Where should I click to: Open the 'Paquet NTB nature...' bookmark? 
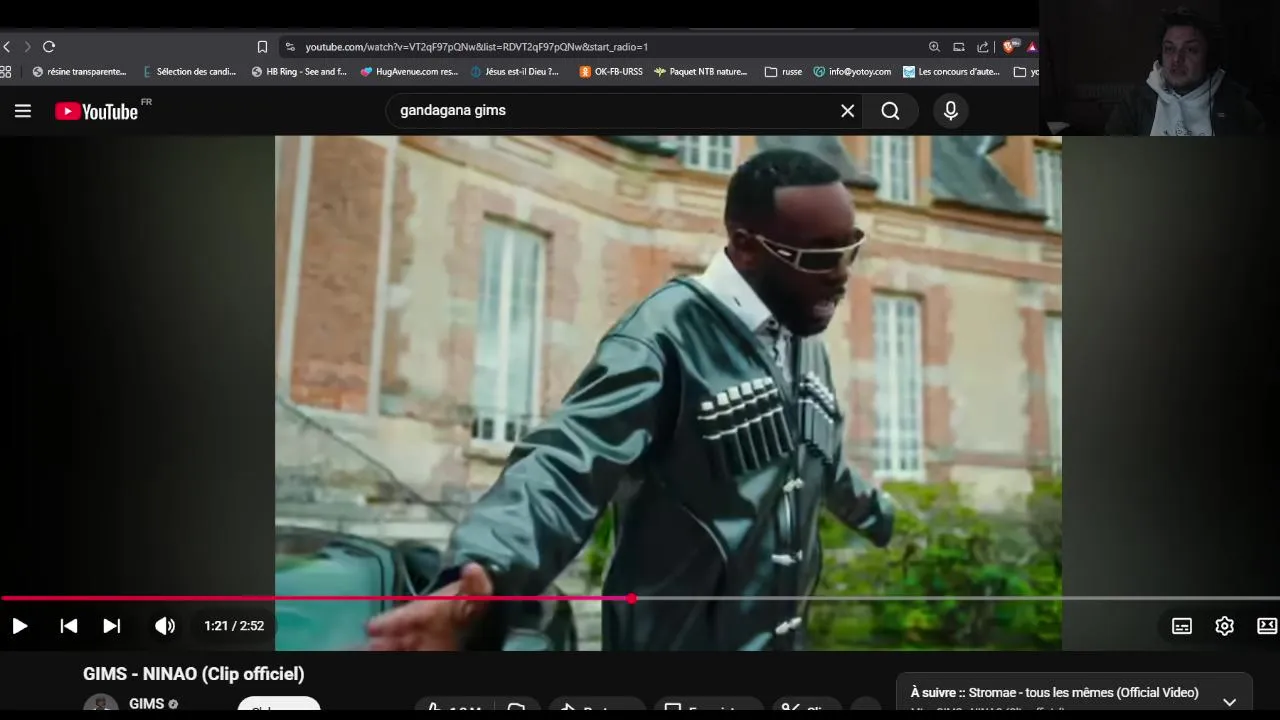[701, 72]
